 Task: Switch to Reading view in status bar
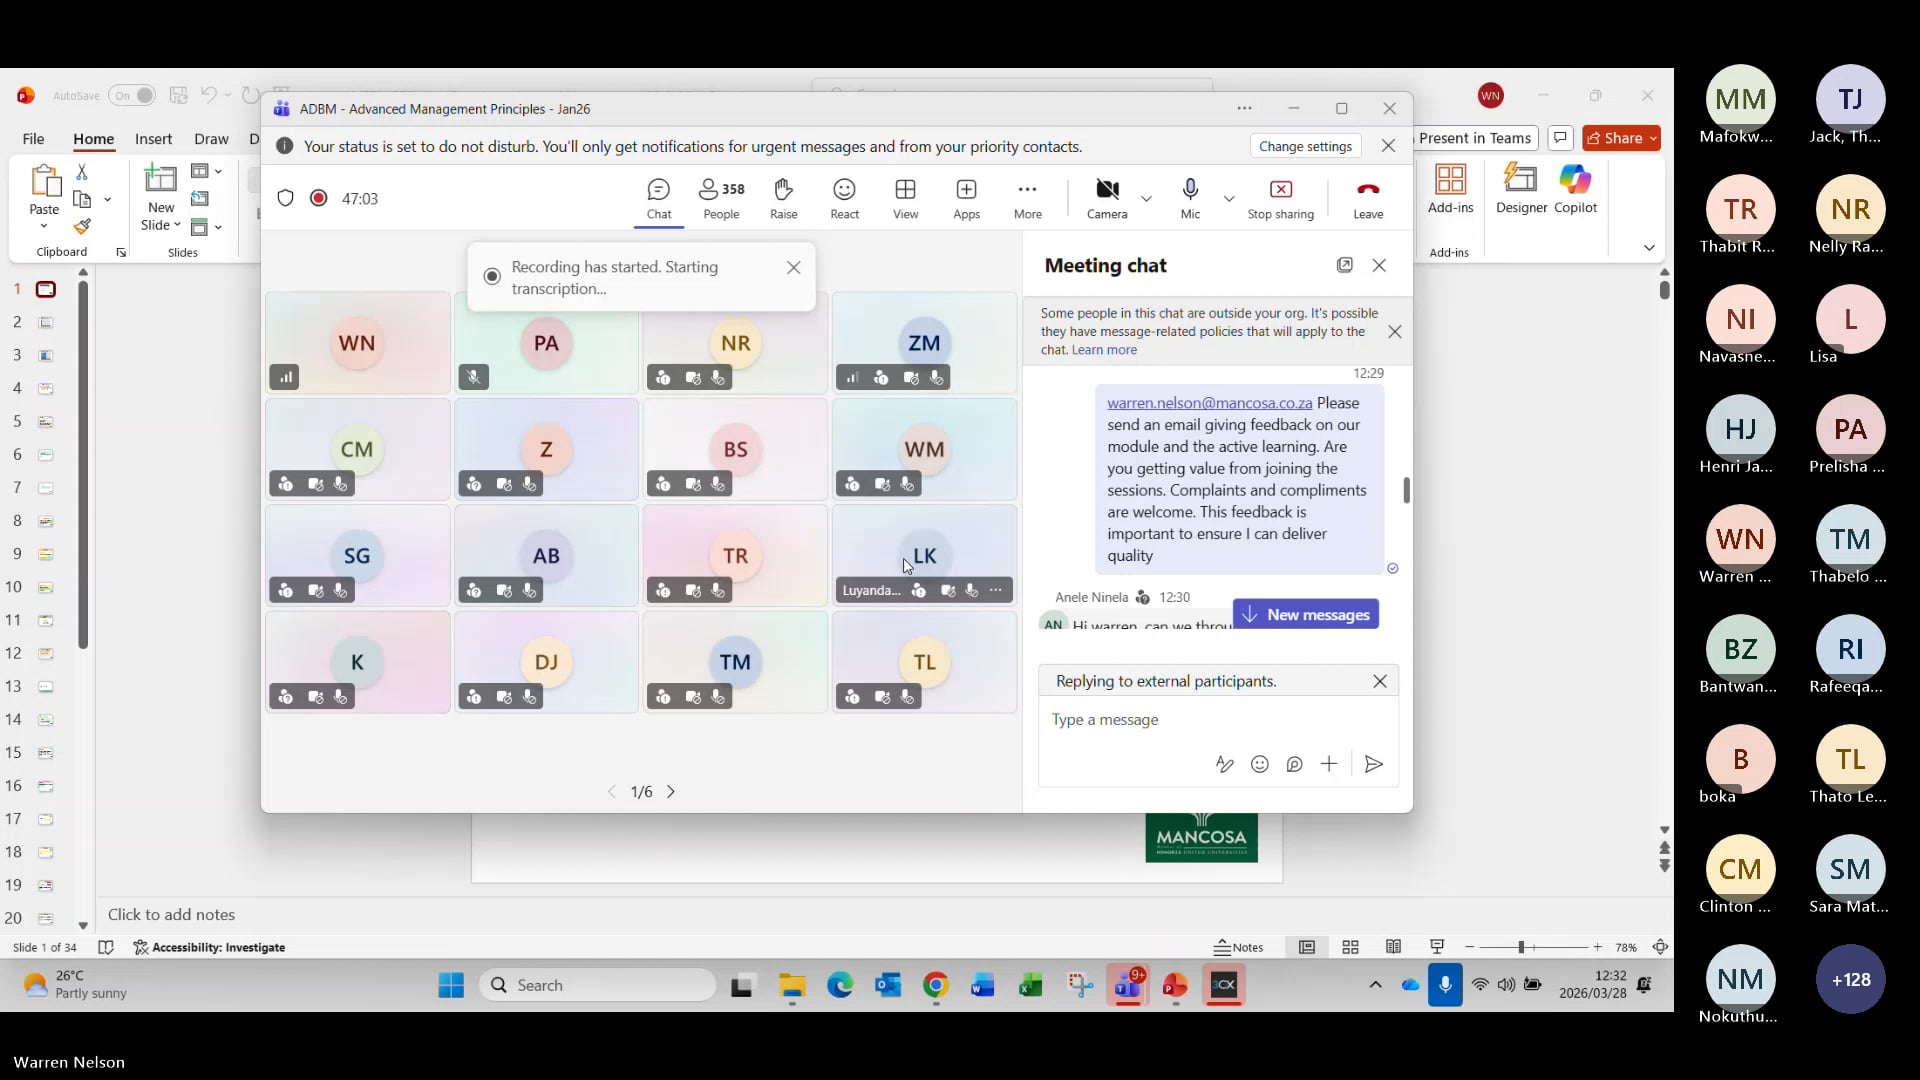pyautogui.click(x=1394, y=947)
